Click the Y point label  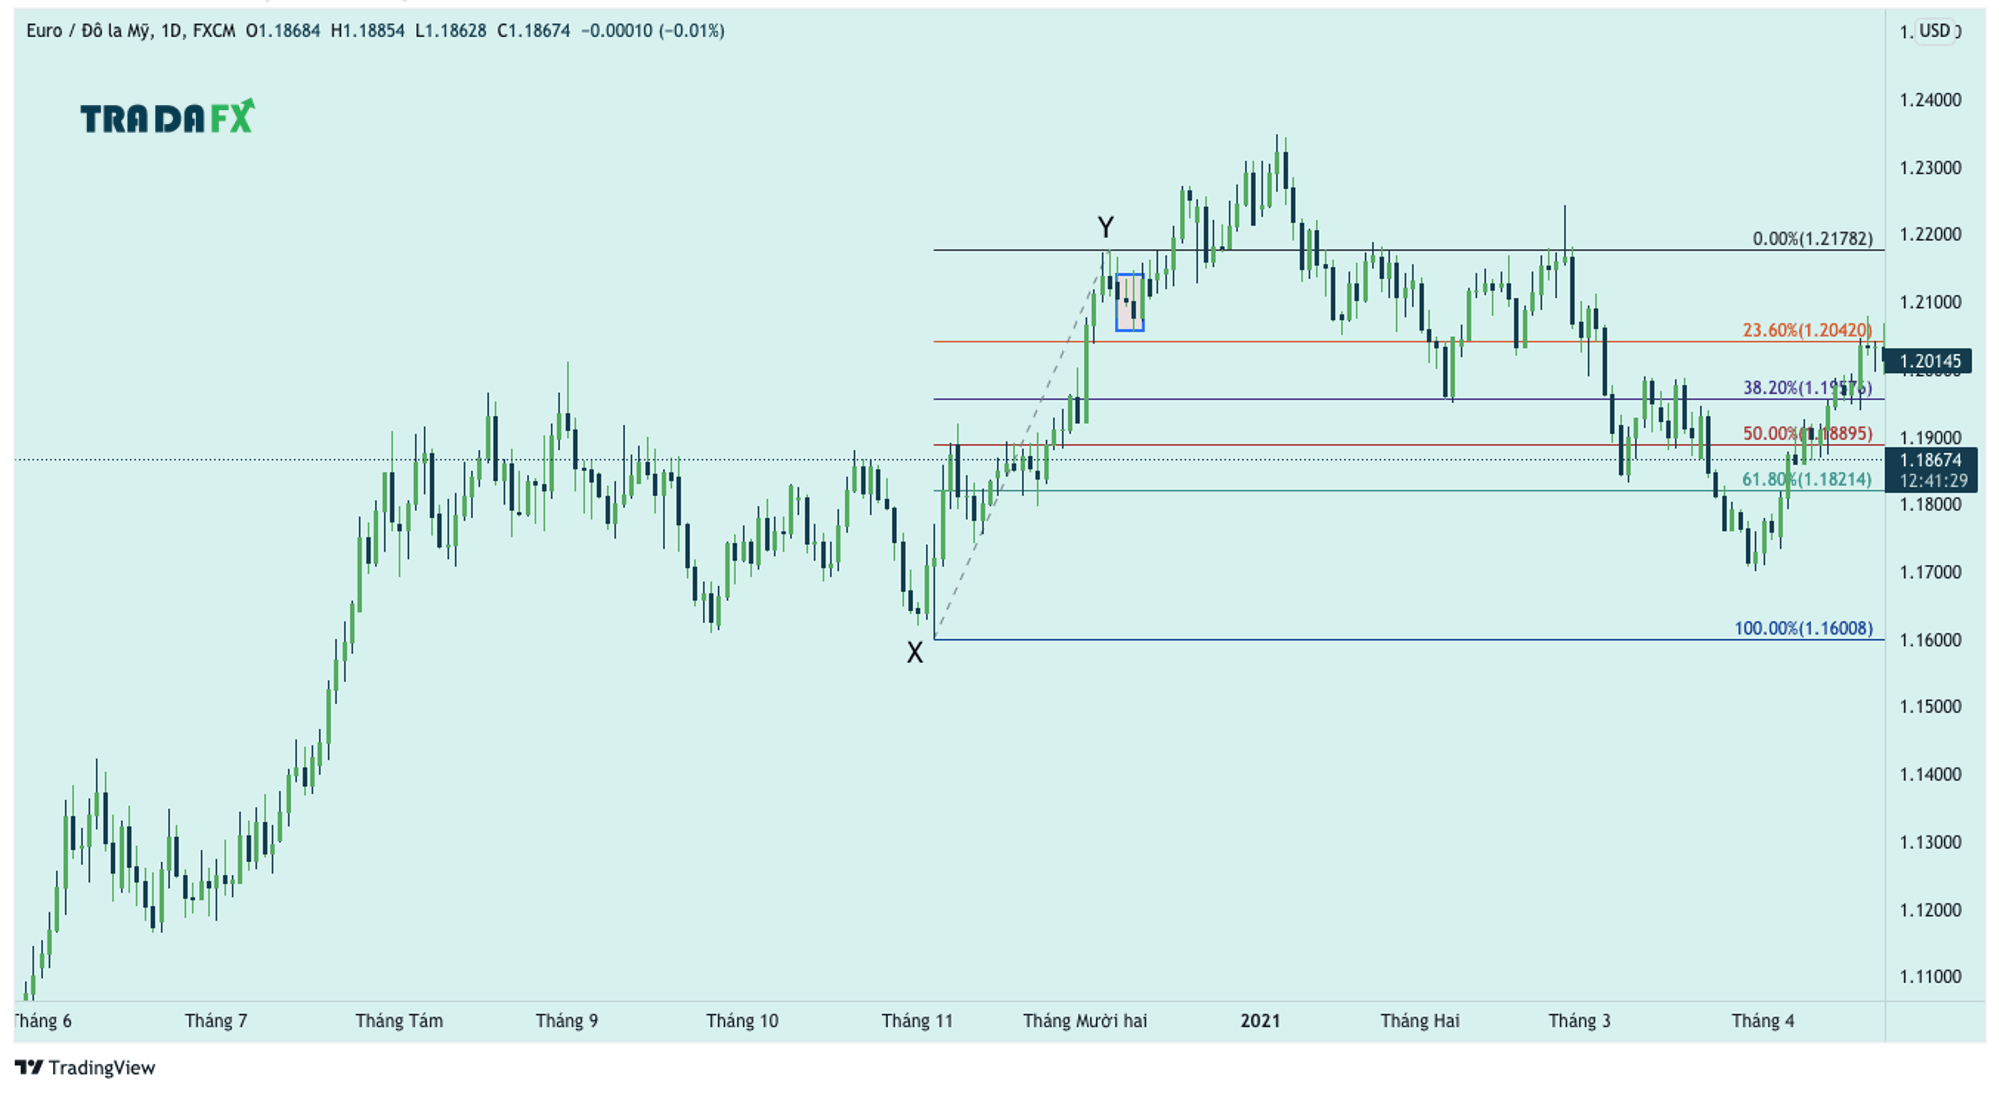[1105, 227]
